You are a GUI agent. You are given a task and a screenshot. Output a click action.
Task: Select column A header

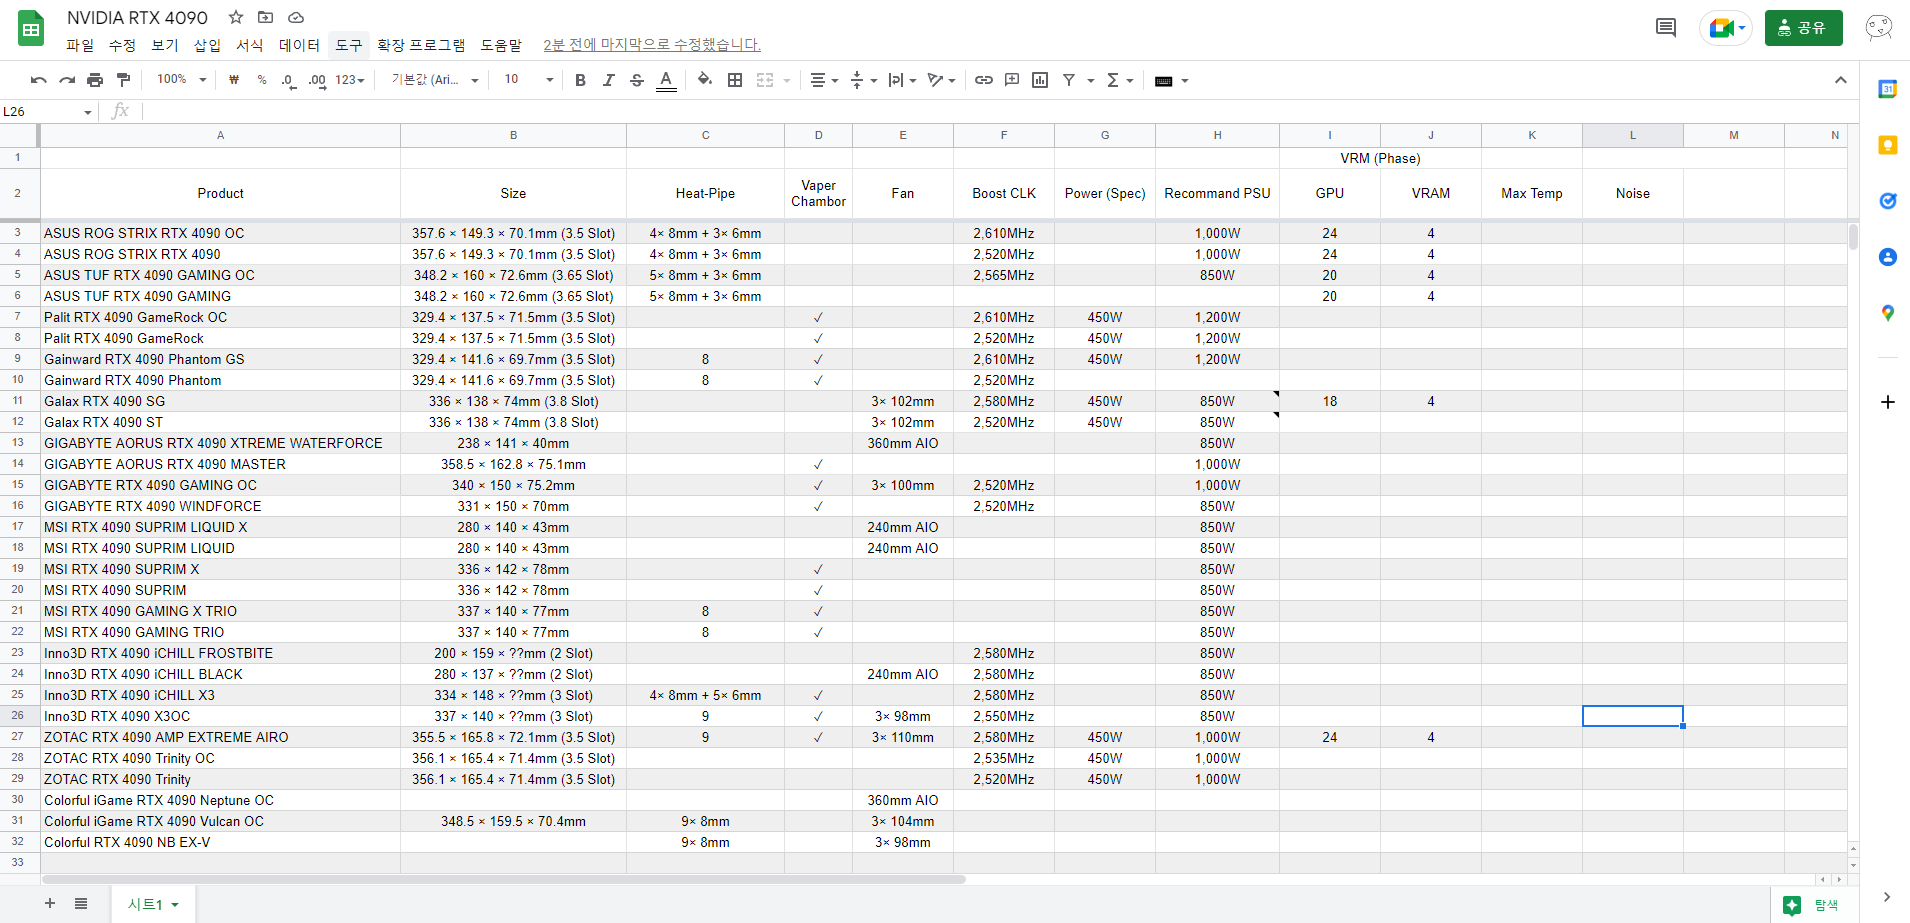pyautogui.click(x=220, y=135)
